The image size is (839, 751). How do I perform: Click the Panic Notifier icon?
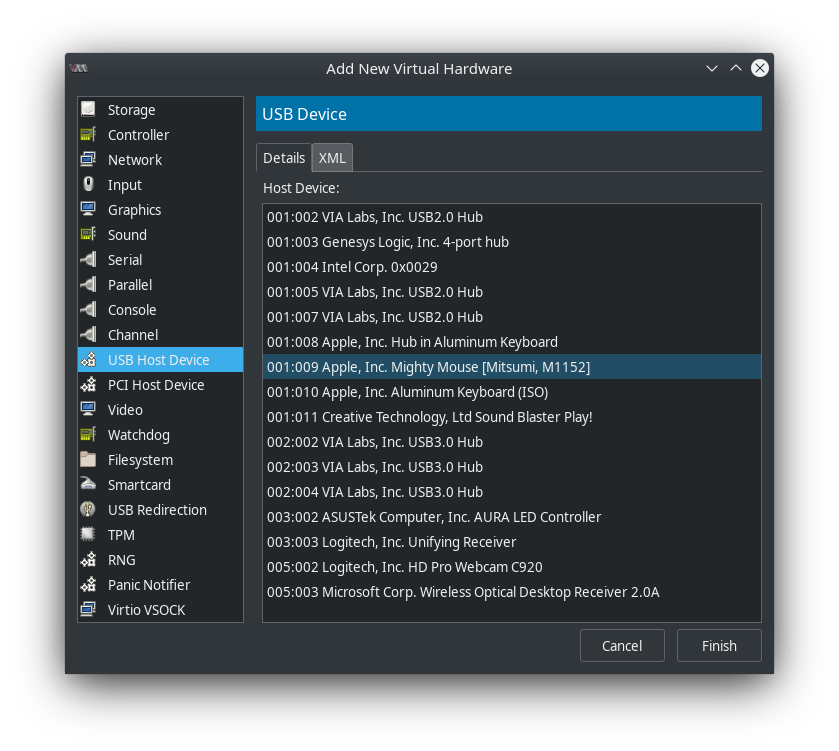tap(88, 585)
